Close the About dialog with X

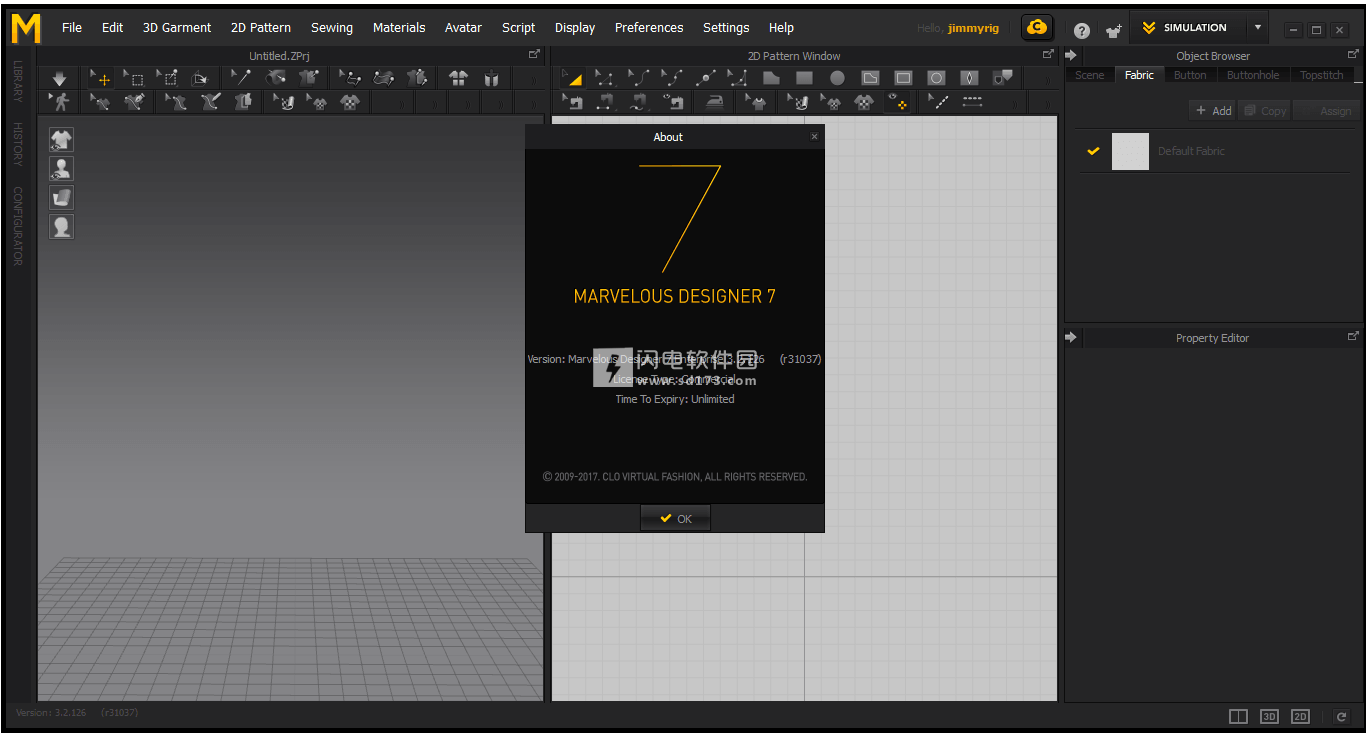pos(814,137)
